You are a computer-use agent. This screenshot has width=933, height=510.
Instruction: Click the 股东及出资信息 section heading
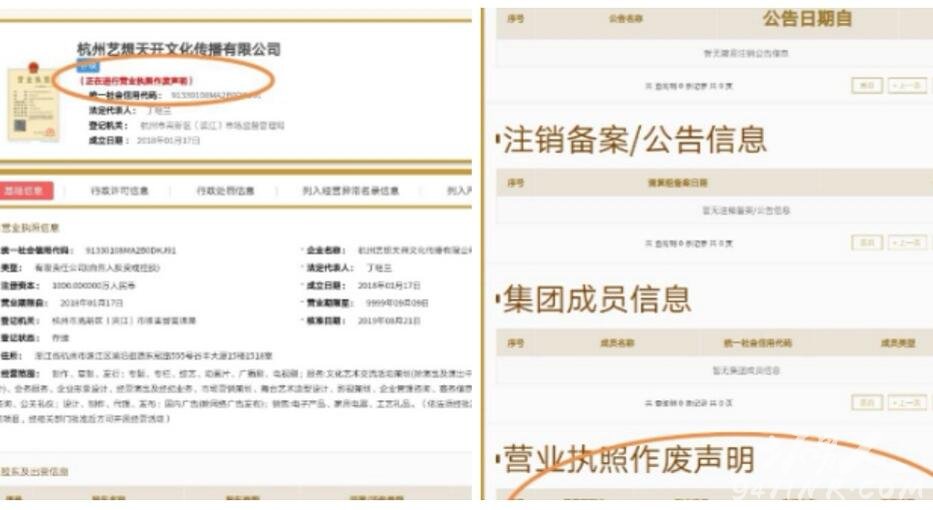point(34,471)
